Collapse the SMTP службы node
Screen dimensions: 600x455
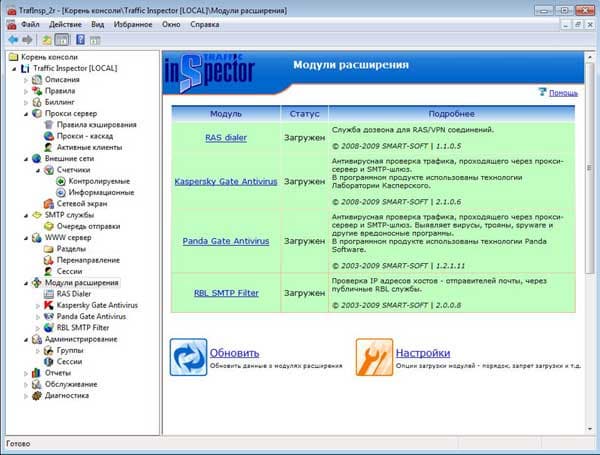coord(26,215)
